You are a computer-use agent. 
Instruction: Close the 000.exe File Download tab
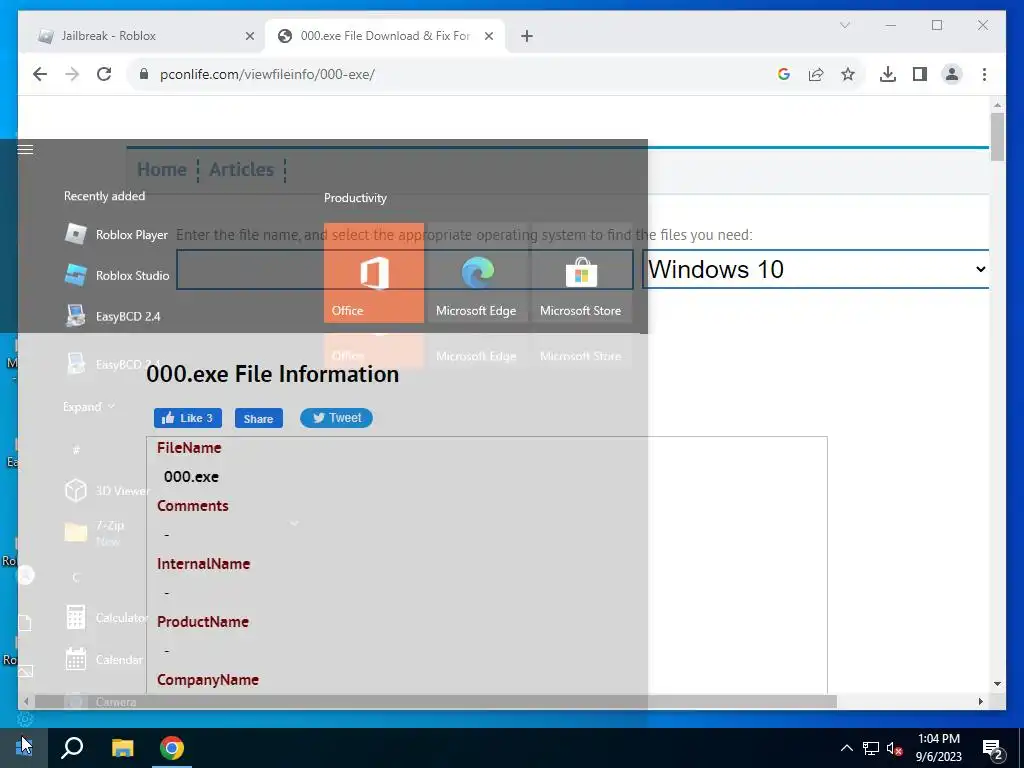click(x=488, y=36)
